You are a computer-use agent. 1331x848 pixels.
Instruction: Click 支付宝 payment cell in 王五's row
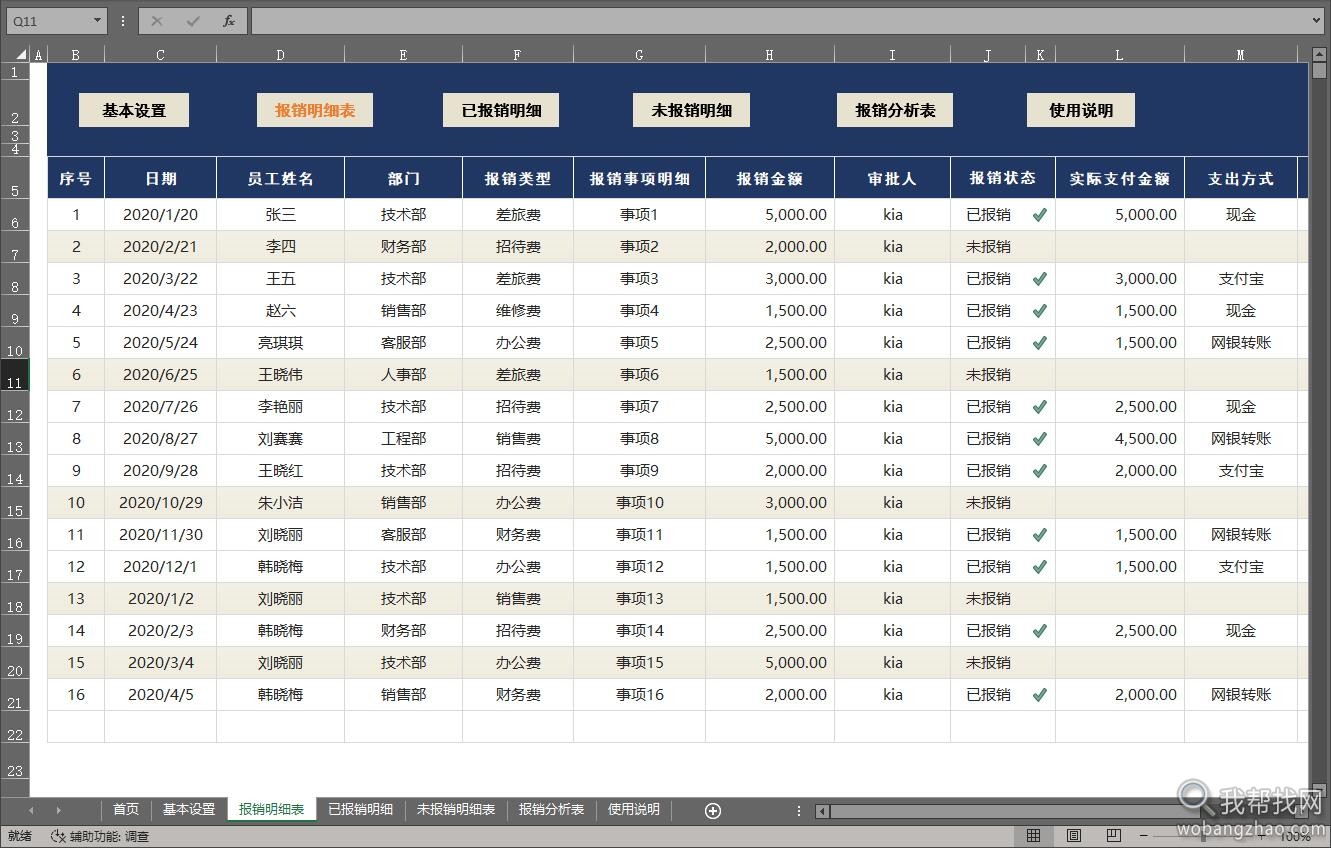tap(1240, 278)
